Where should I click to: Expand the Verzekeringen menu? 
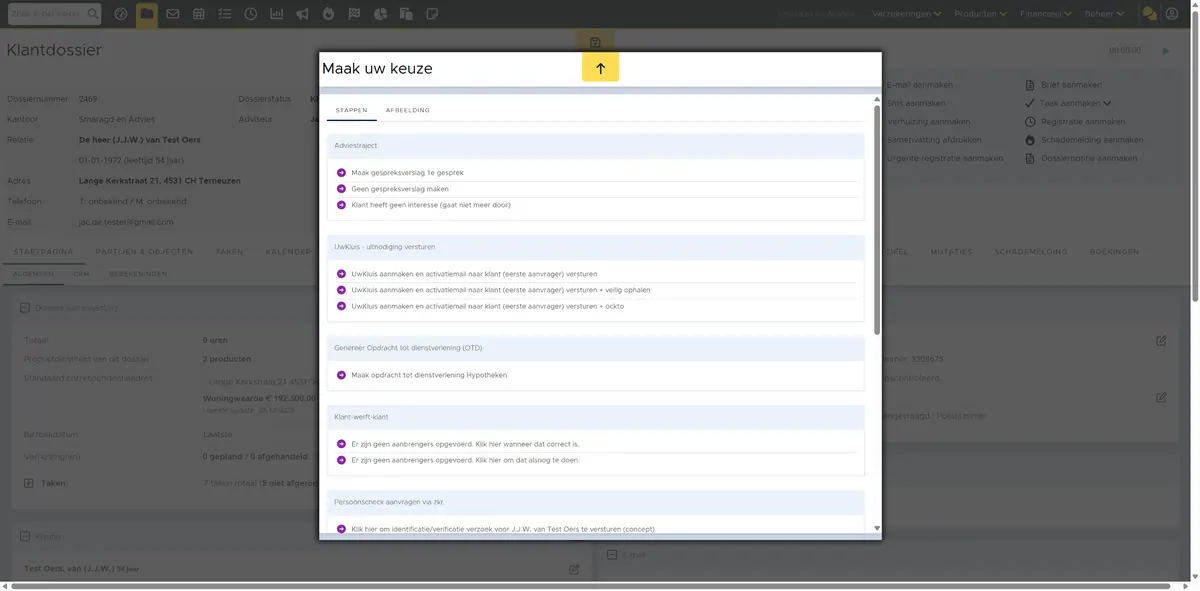coord(907,14)
